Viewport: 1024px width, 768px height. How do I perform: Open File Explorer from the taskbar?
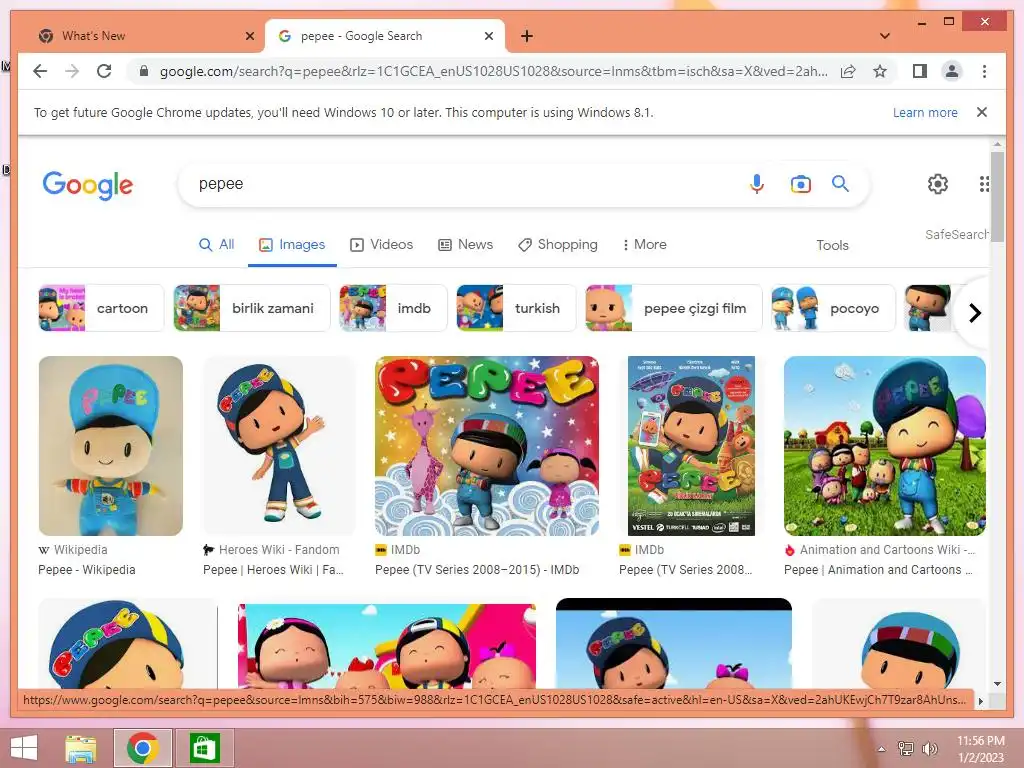[x=81, y=748]
